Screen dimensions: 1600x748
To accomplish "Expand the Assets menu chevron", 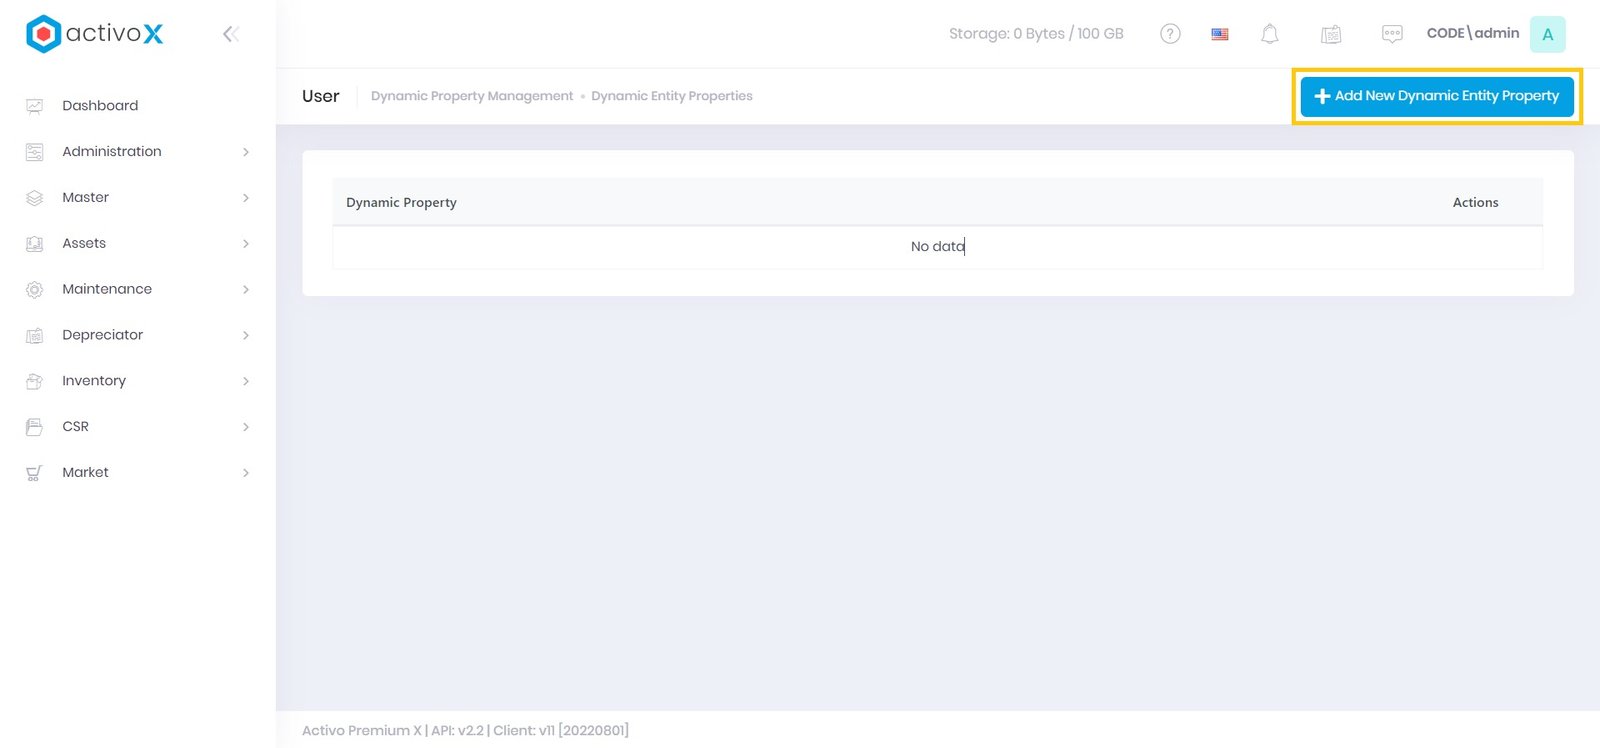I will (246, 244).
